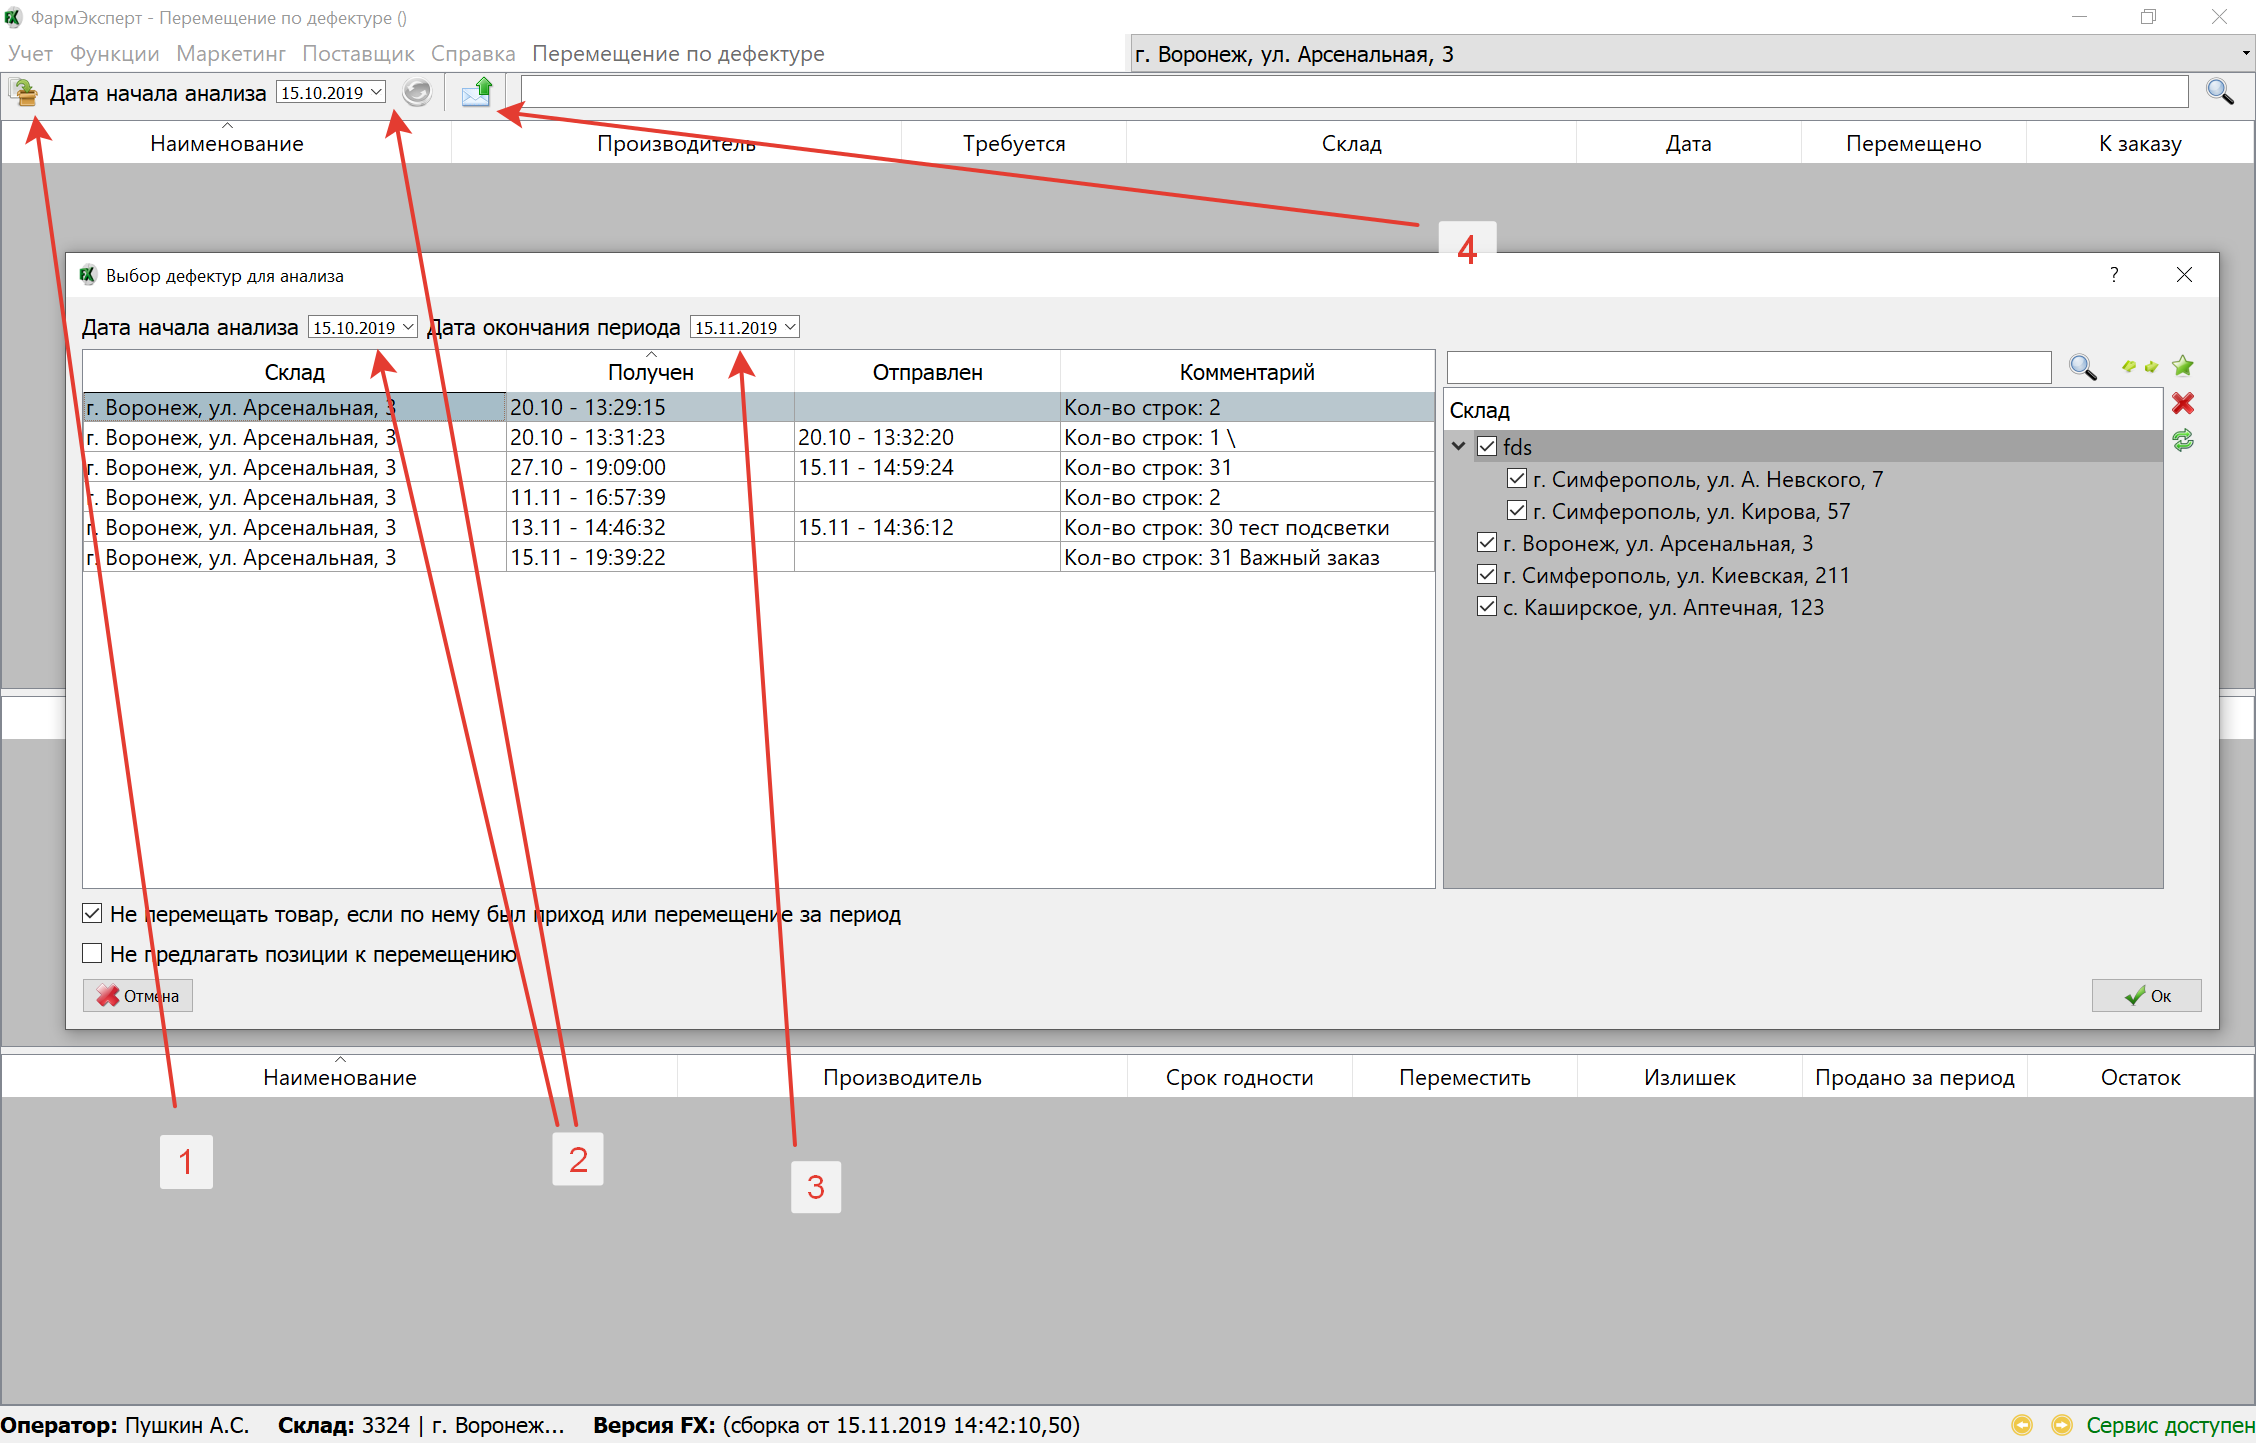The height and width of the screenshot is (1443, 2256).
Task: Open the Поставщик menu
Action: [x=358, y=54]
